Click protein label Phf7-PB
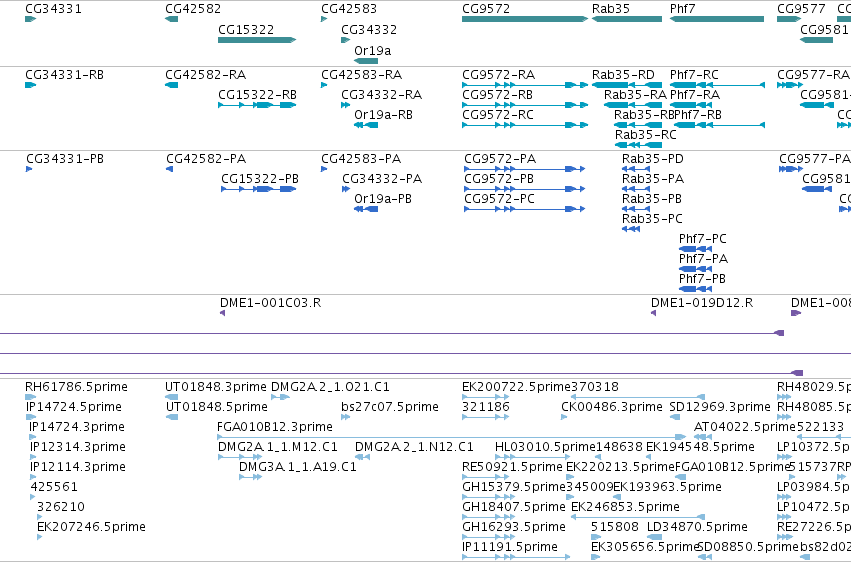This screenshot has width=851, height=562. click(702, 279)
